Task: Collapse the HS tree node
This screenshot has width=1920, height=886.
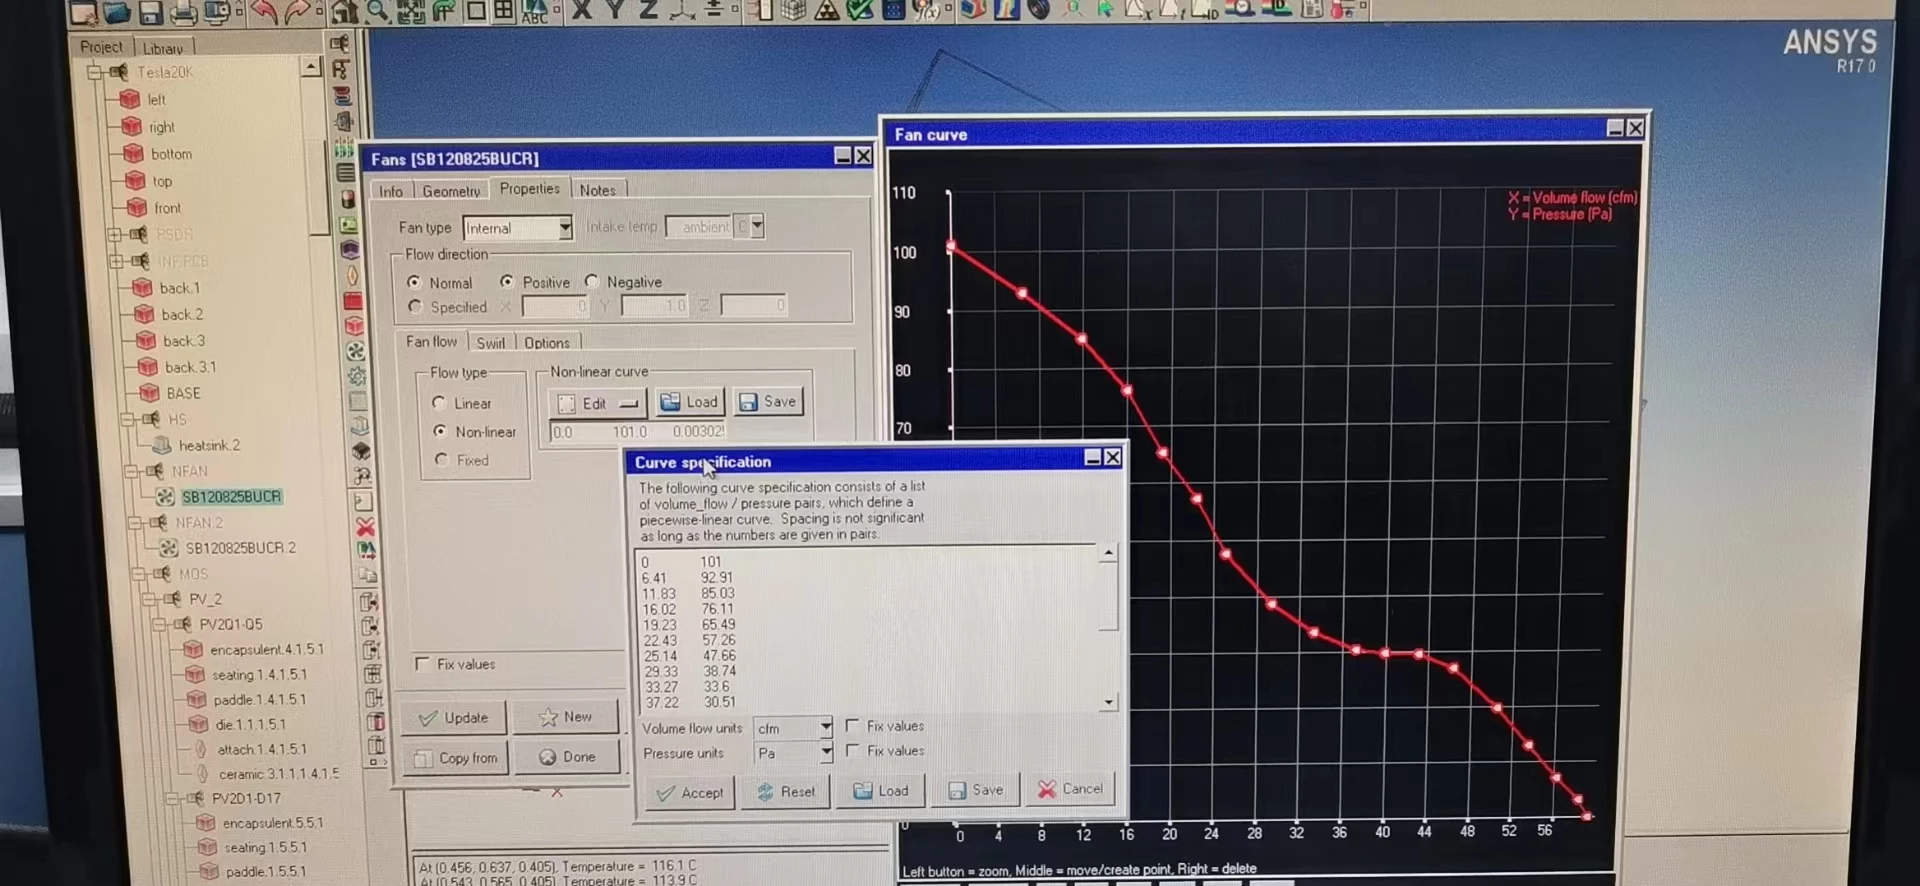Action: [128, 419]
